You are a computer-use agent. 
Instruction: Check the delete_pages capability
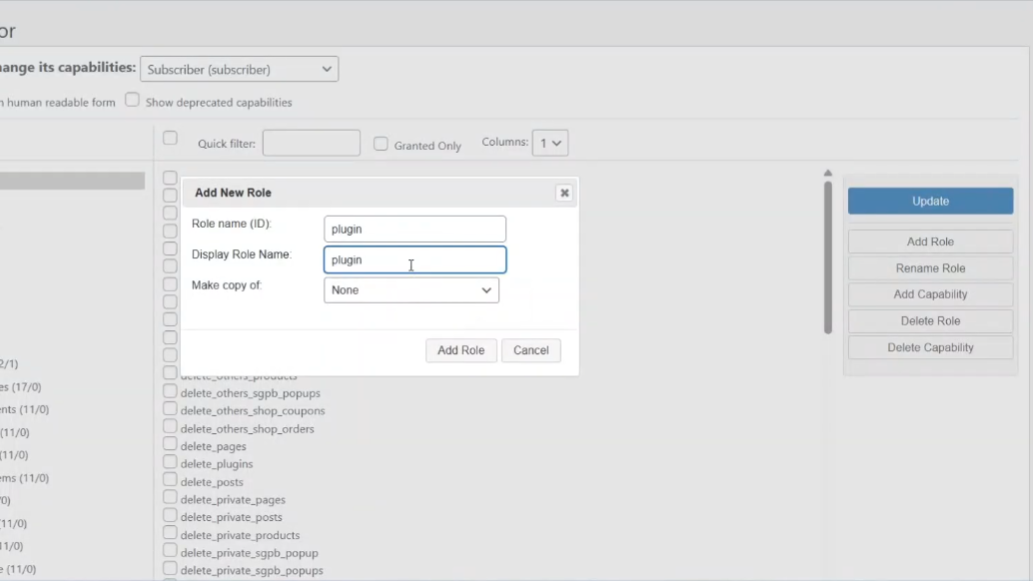pos(169,445)
